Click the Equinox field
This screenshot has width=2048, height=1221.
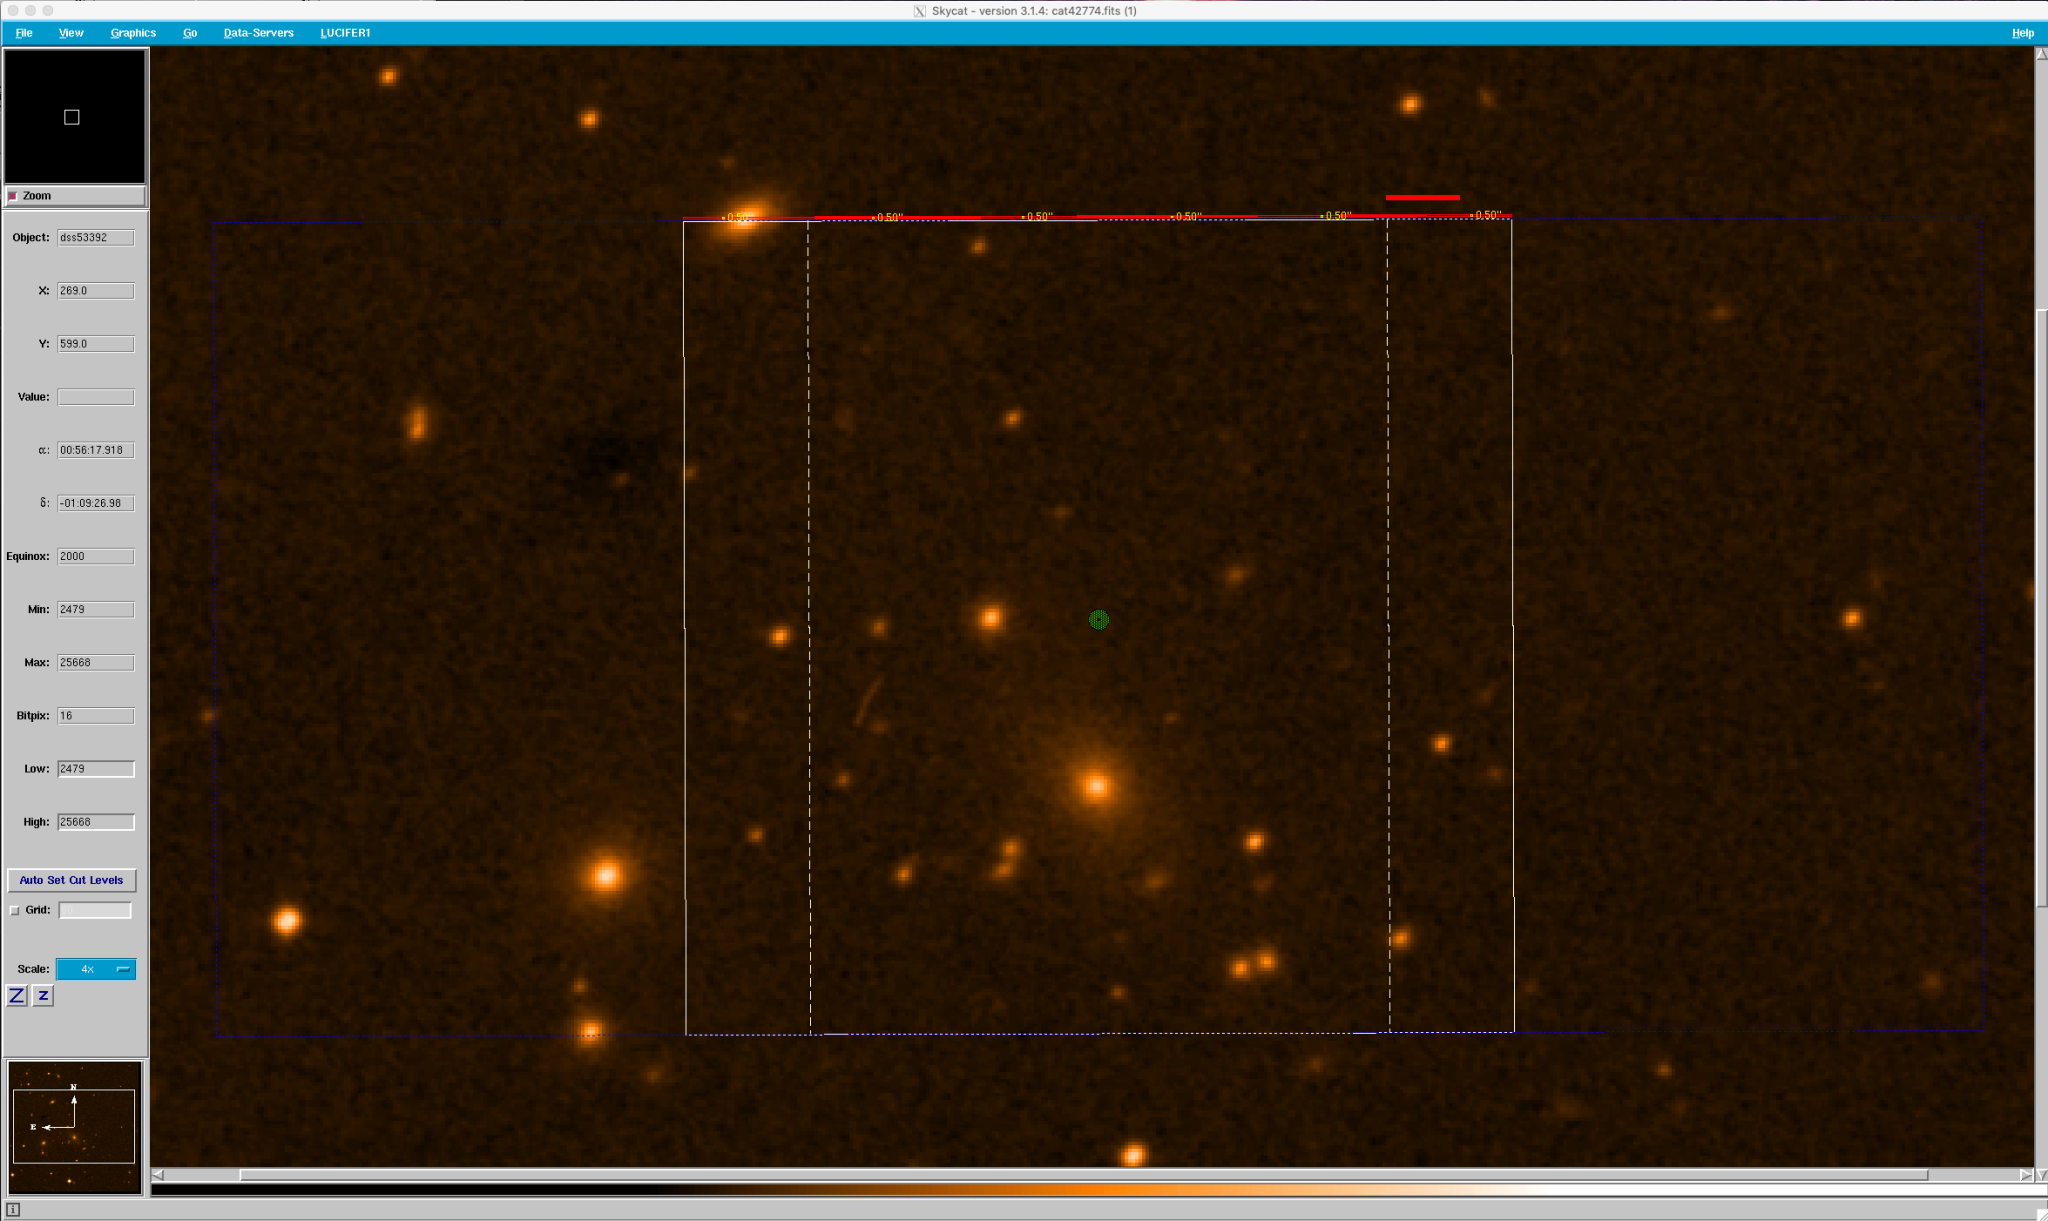96,556
